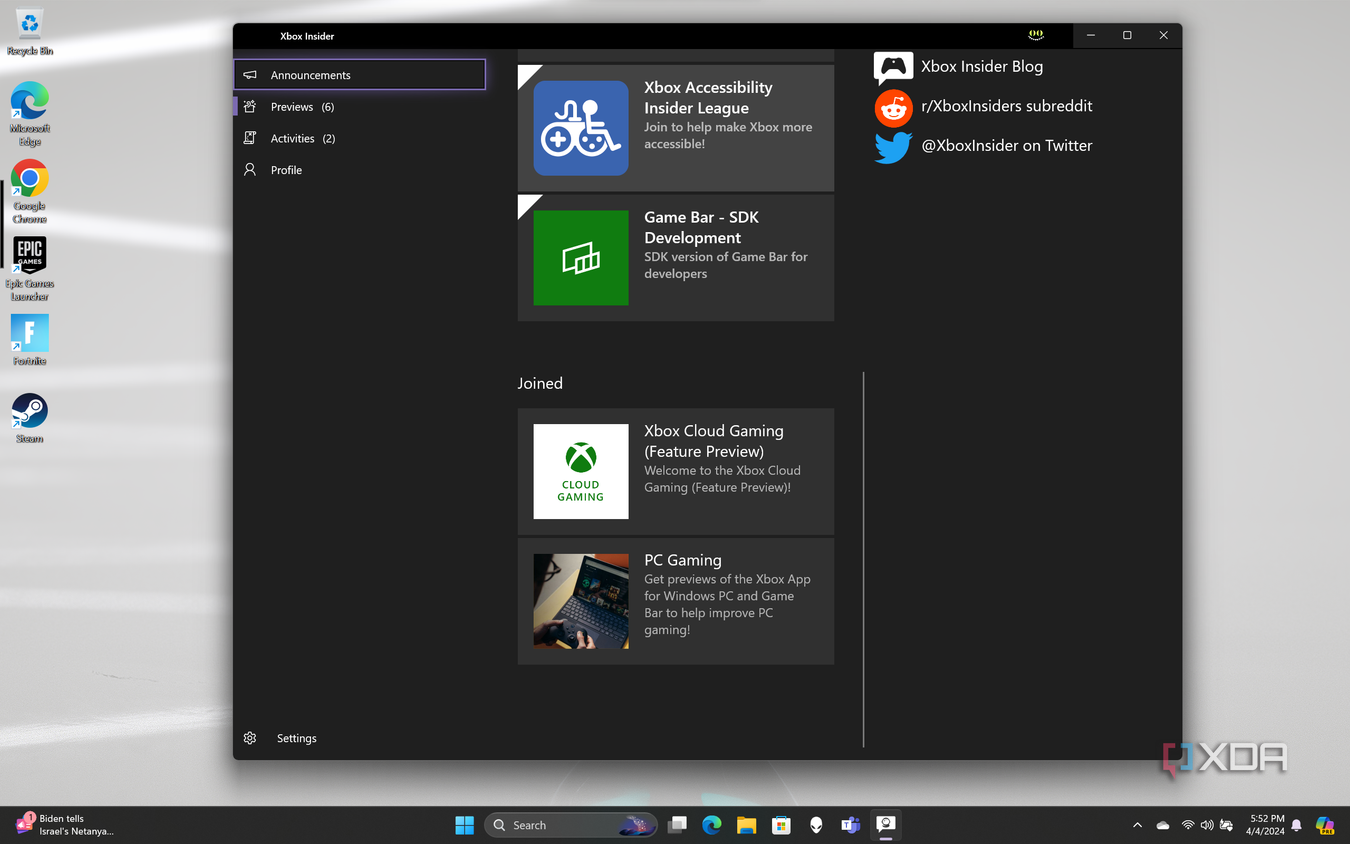1350x844 pixels.
Task: Click the feedback smiley face icon in title bar
Action: click(x=1036, y=35)
